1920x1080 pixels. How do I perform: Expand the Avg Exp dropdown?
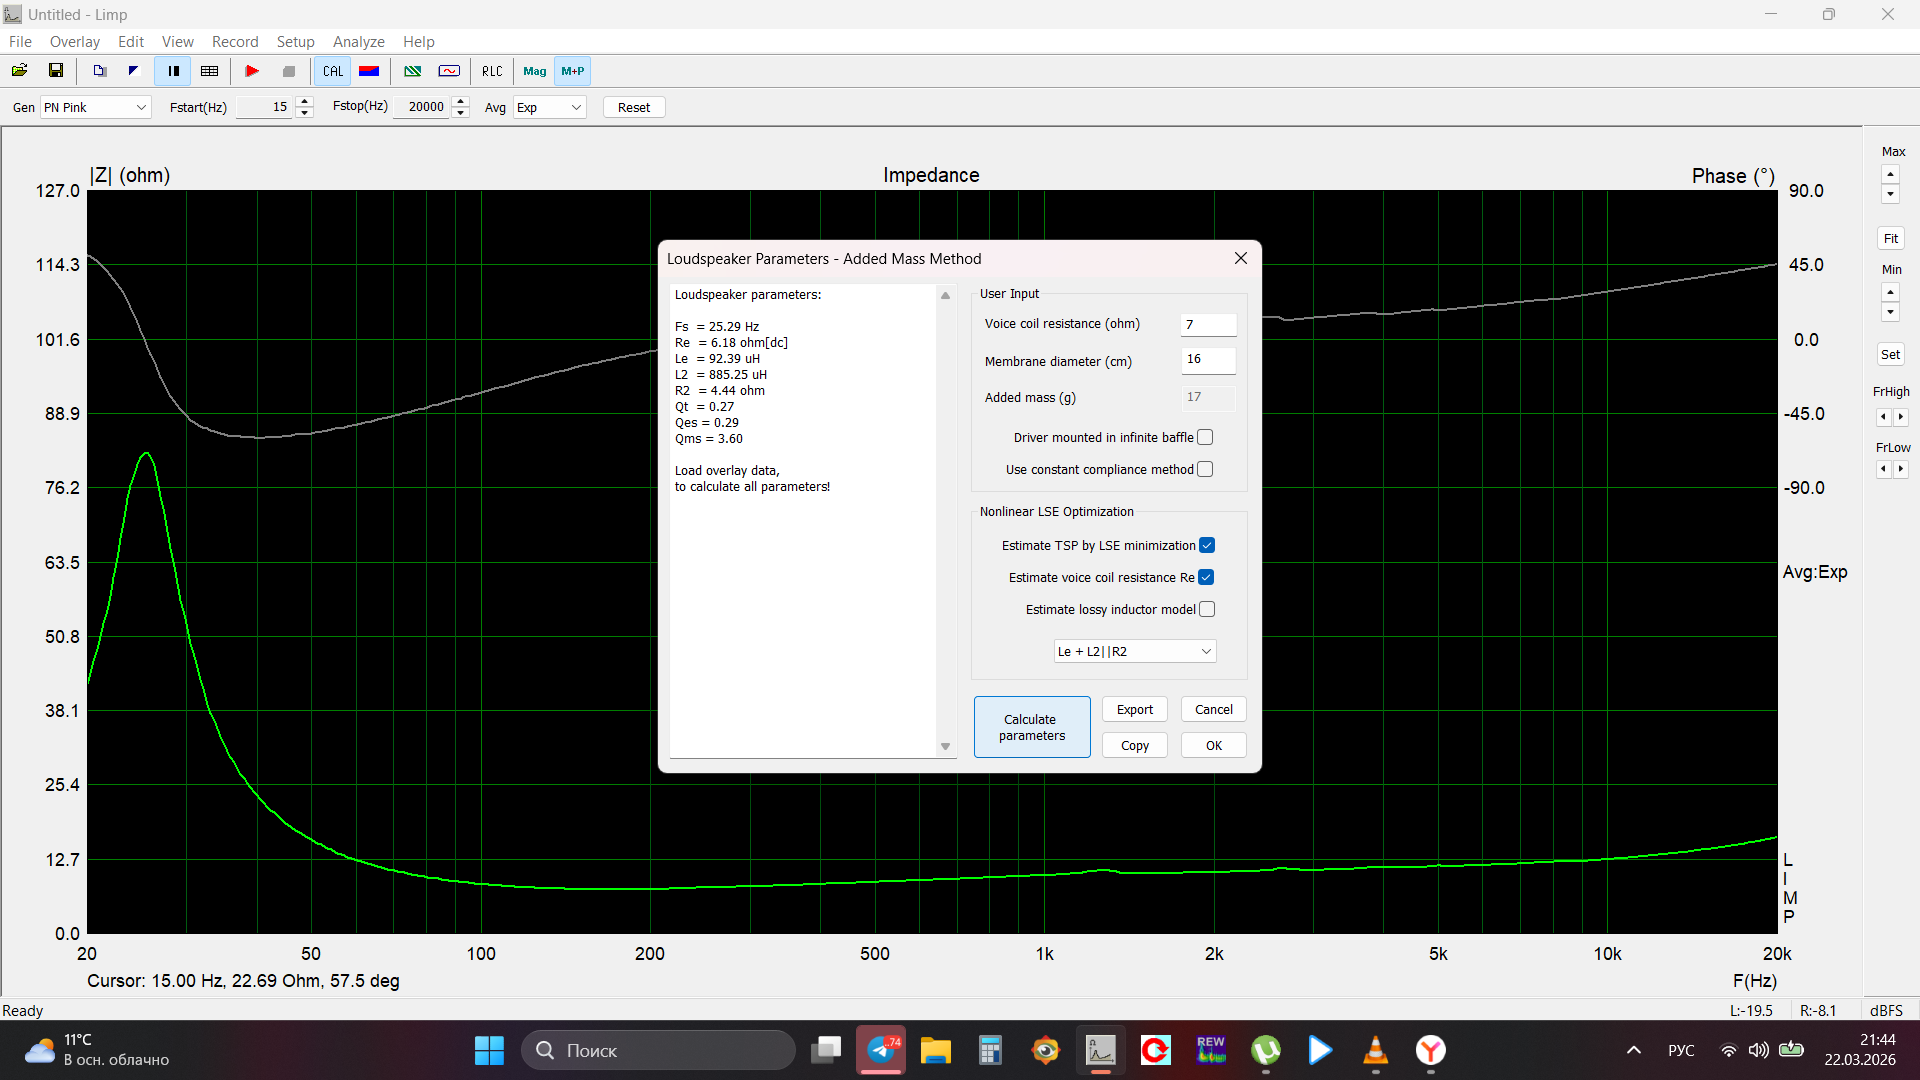[549, 107]
